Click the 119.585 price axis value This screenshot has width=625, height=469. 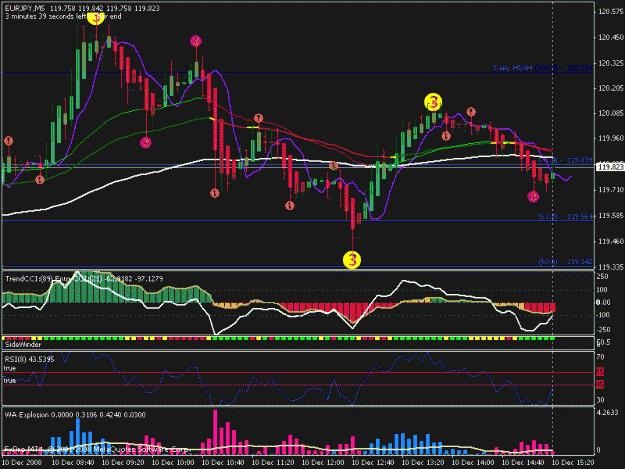pyautogui.click(x=611, y=216)
